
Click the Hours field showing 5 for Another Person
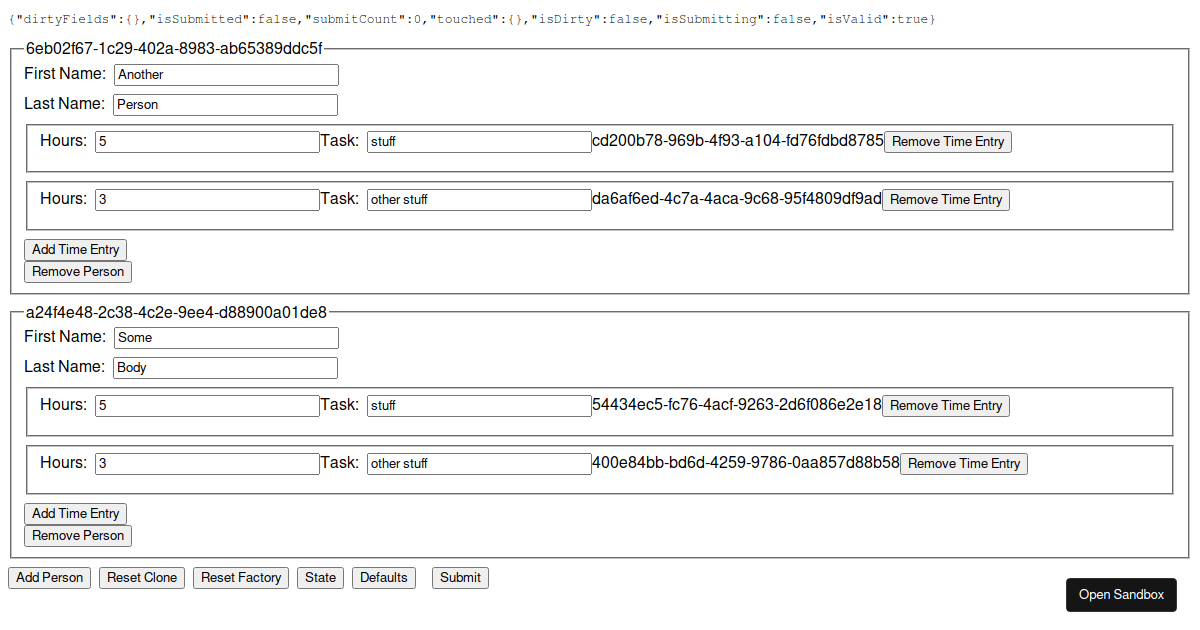(x=206, y=141)
